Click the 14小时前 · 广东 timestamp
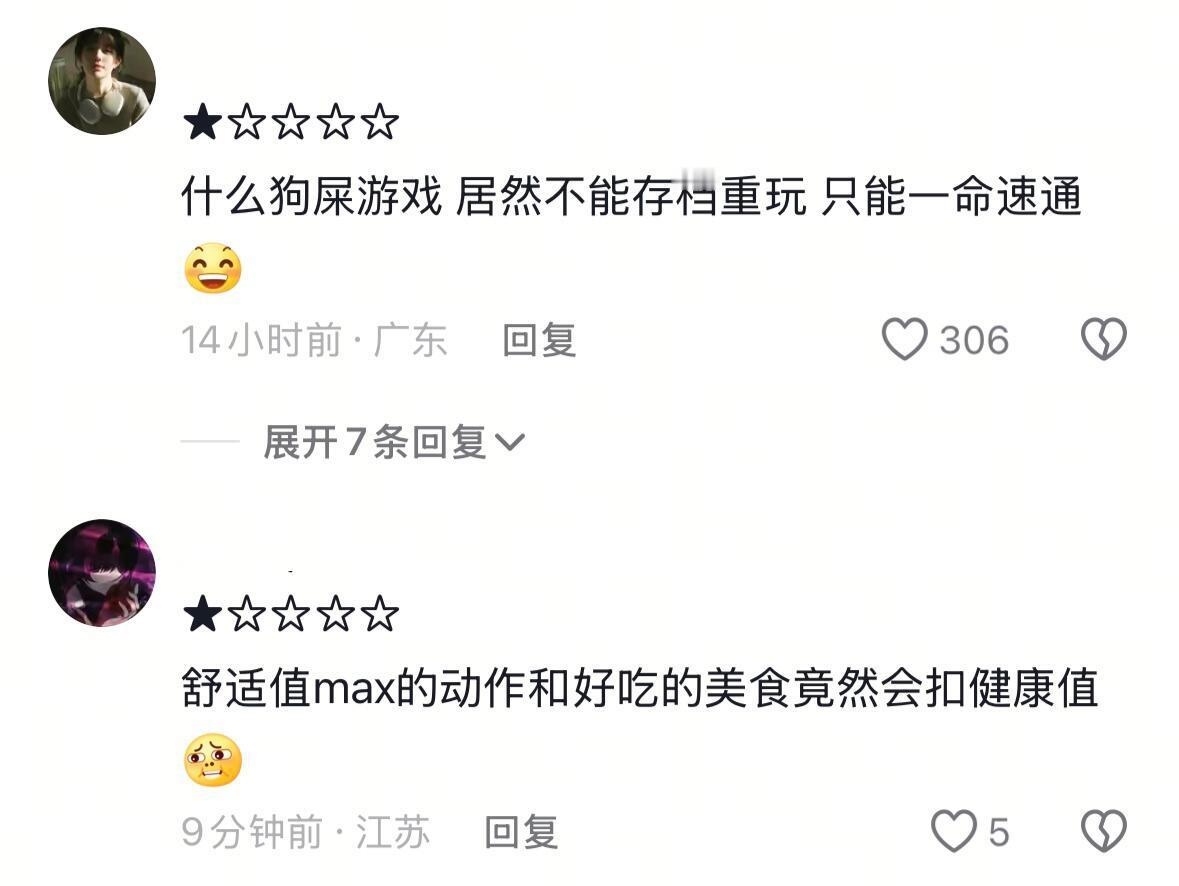Image resolution: width=1179 pixels, height=886 pixels. 314,340
